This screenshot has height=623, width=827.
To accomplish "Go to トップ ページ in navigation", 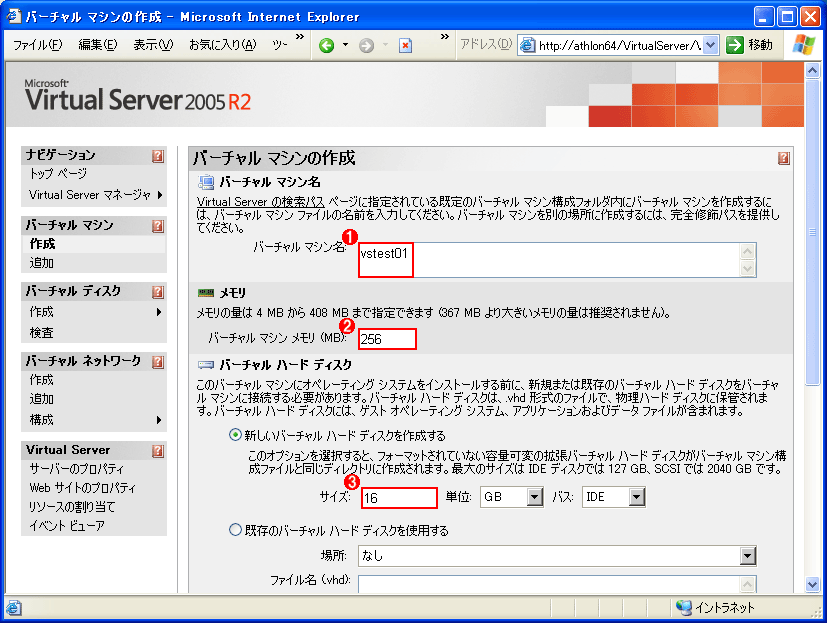I will click(58, 174).
